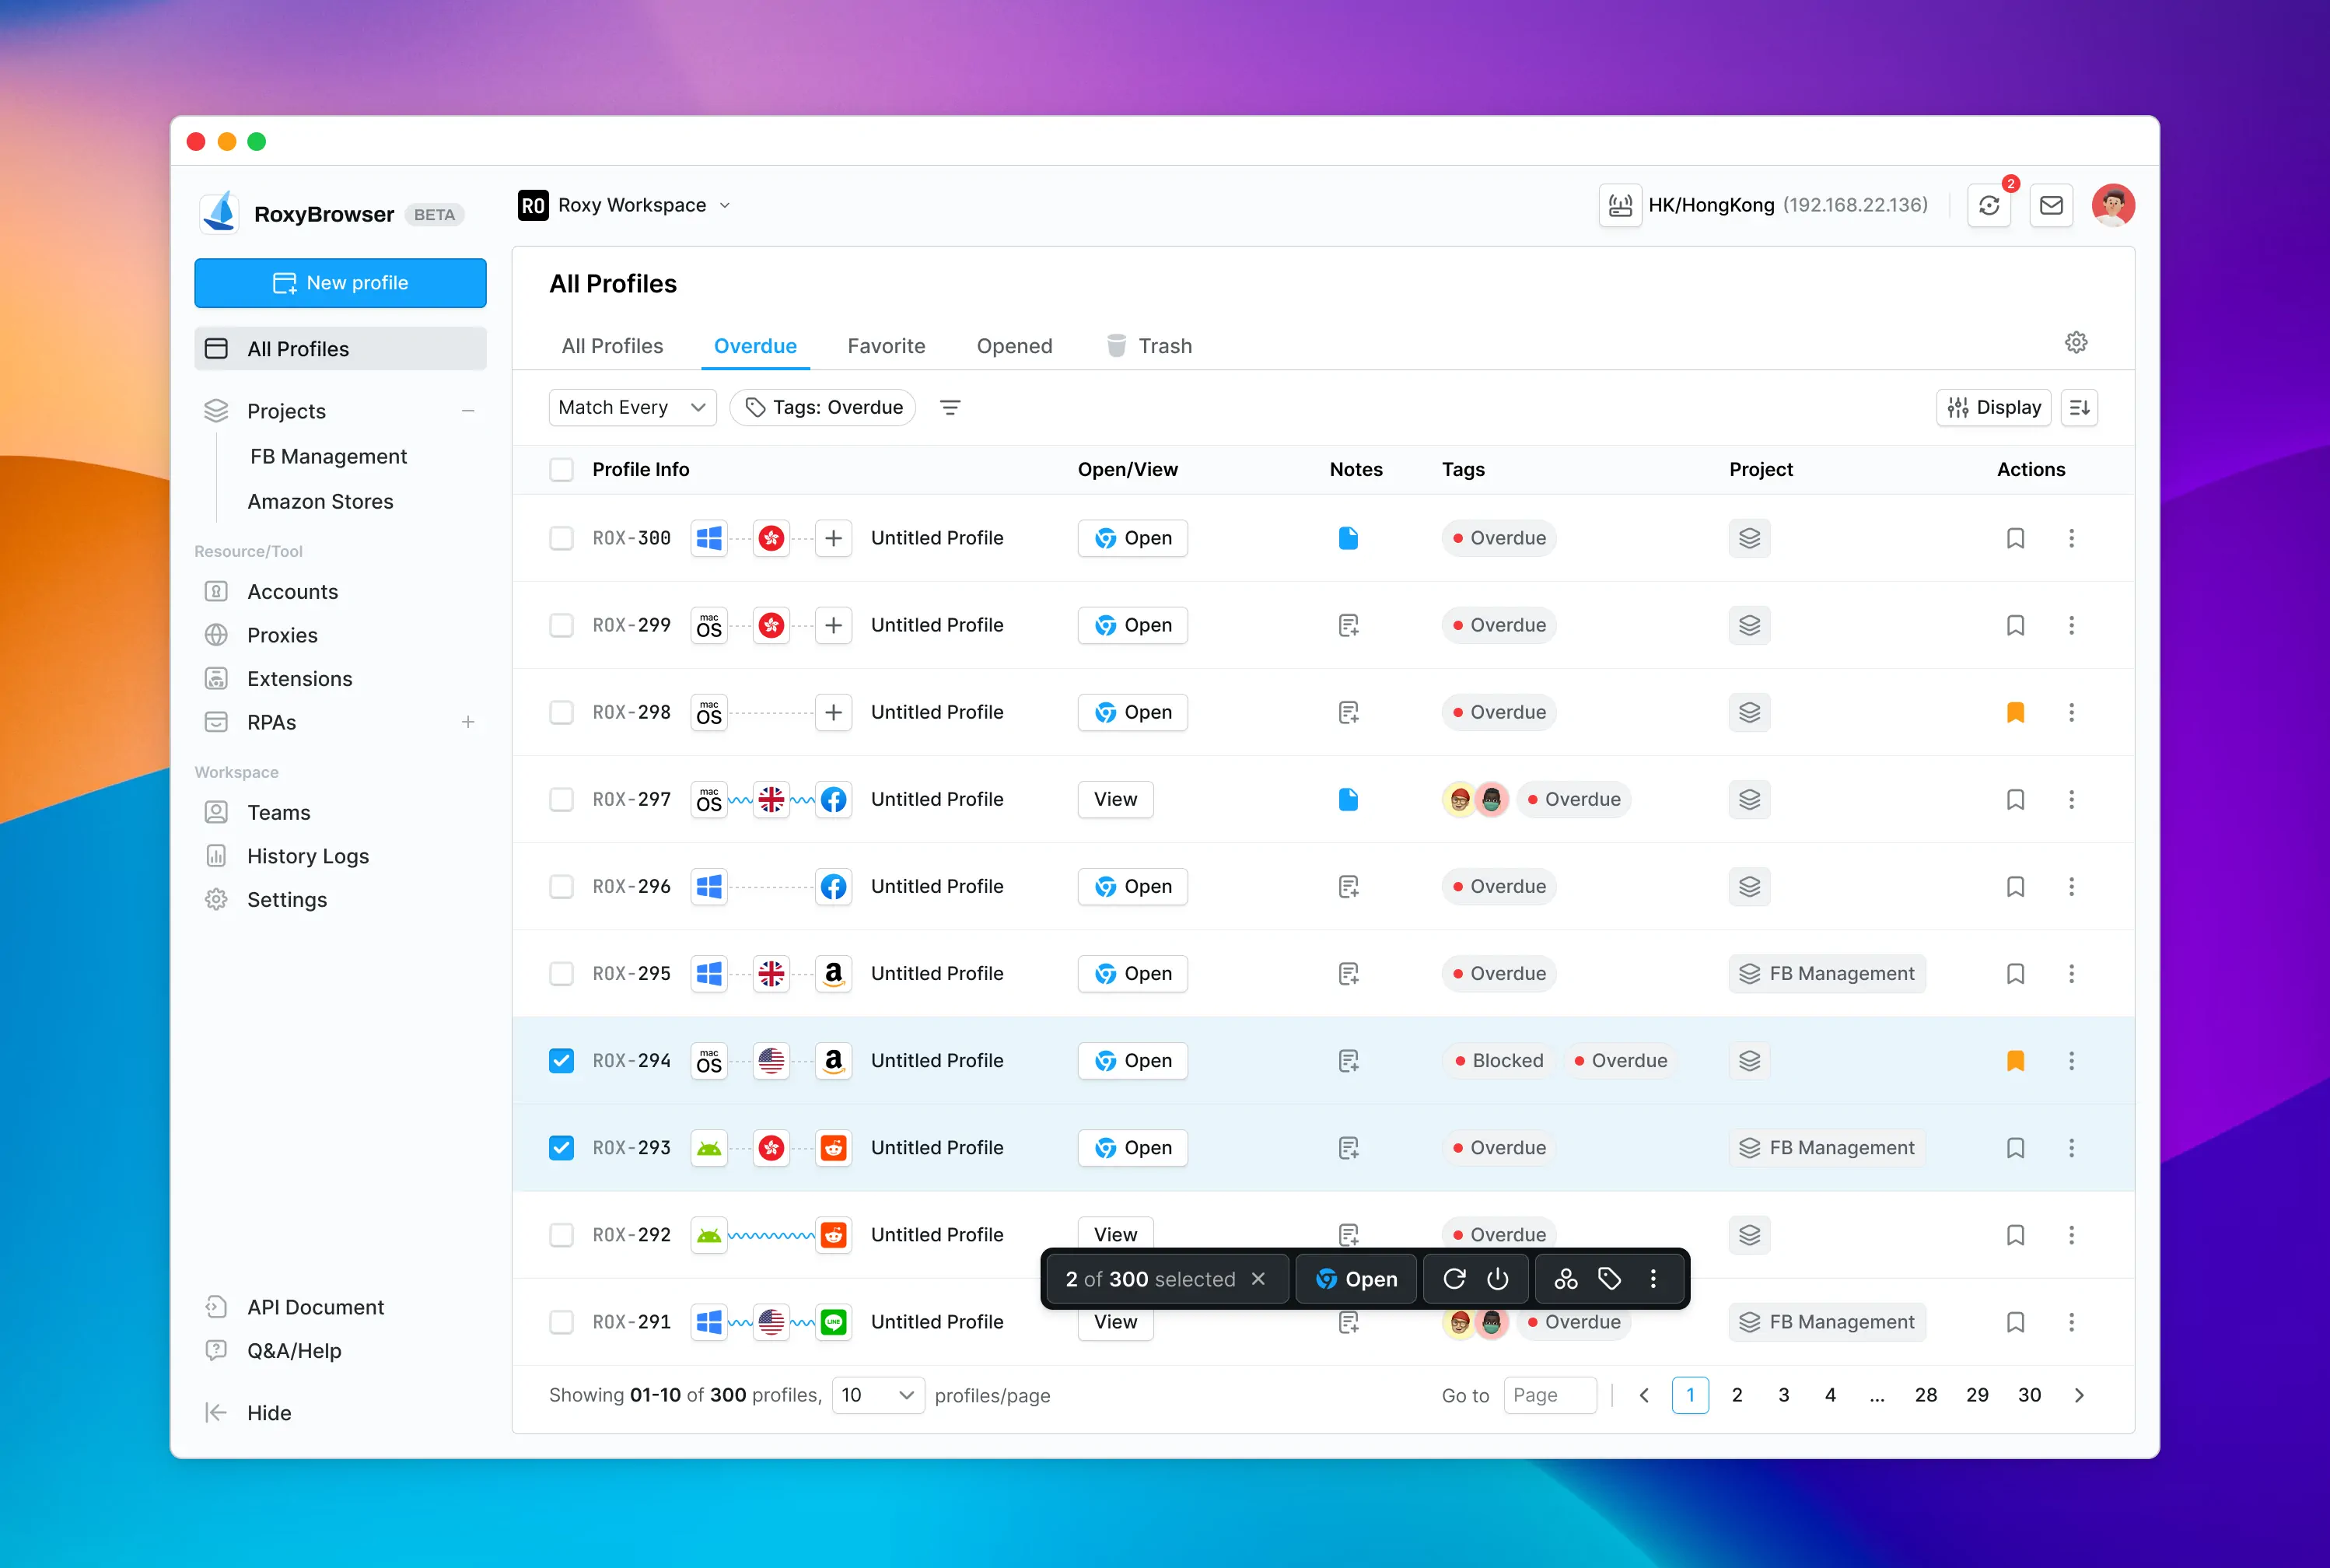Click the restart icon in the selection bar
The height and width of the screenshot is (1568, 2330).
tap(1454, 1279)
